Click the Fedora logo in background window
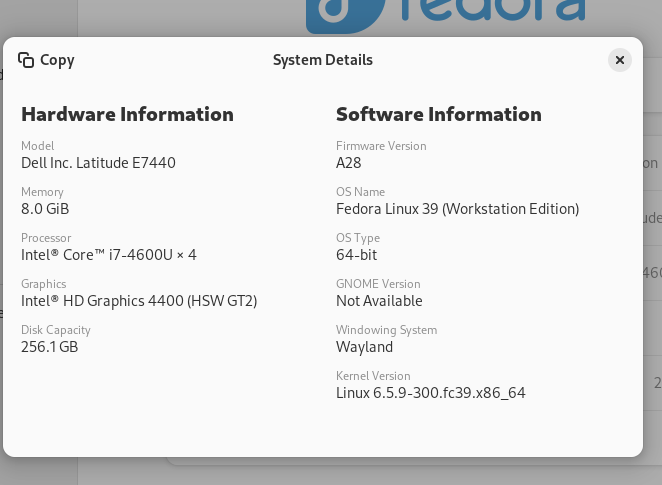 pyautogui.click(x=445, y=15)
